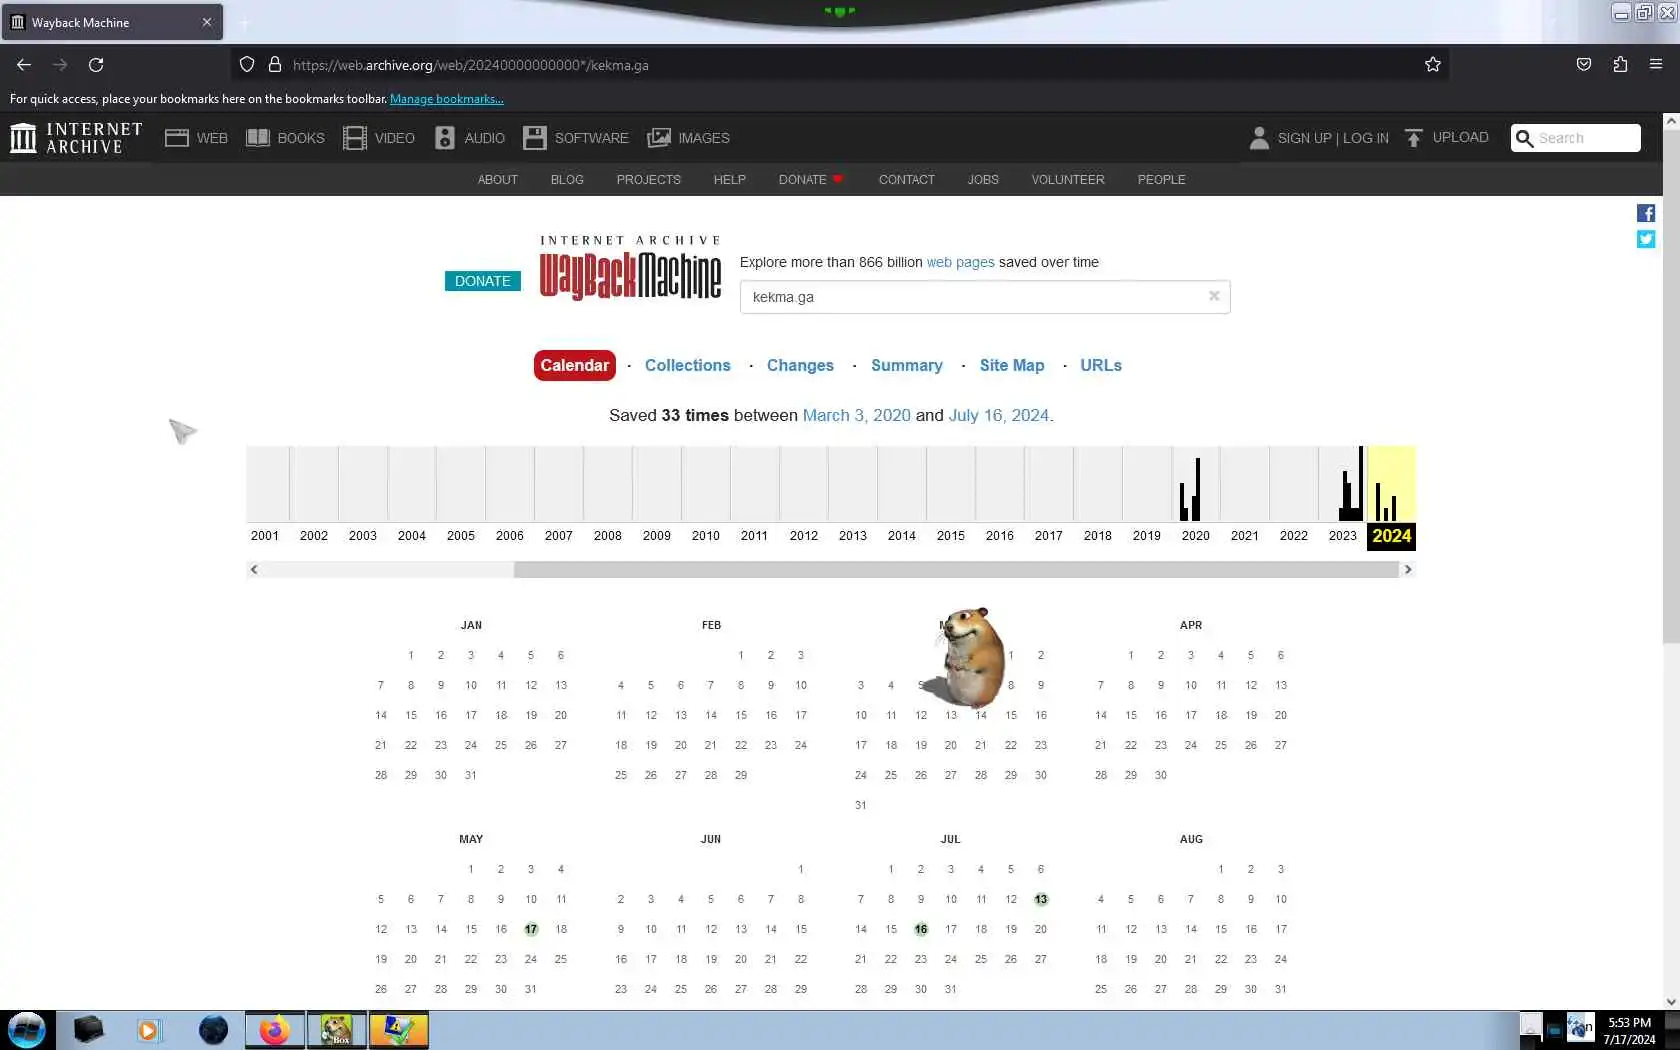Click the SIGN UP link
Viewport: 1680px width, 1050px height.
1304,138
